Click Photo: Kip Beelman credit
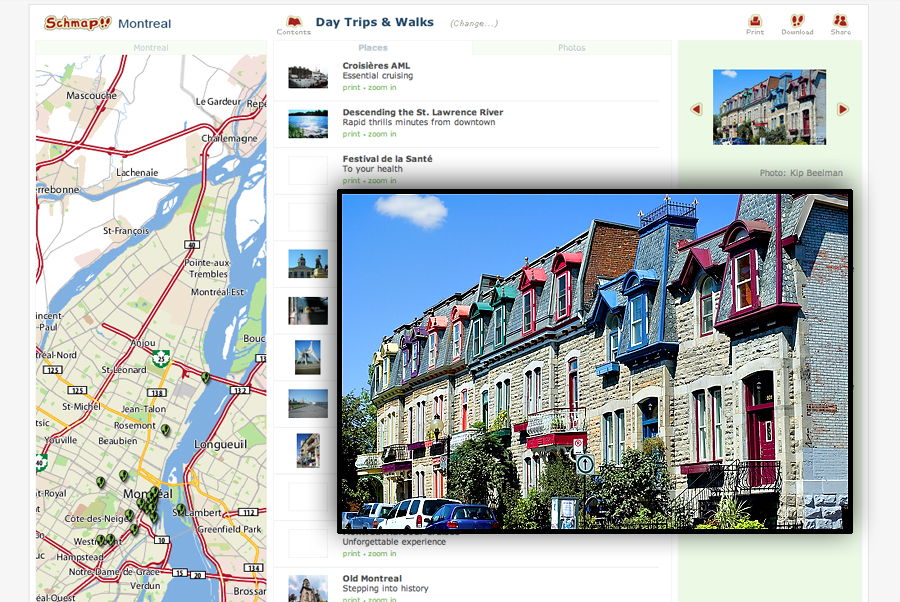Screen dimensions: 900x602 point(801,173)
